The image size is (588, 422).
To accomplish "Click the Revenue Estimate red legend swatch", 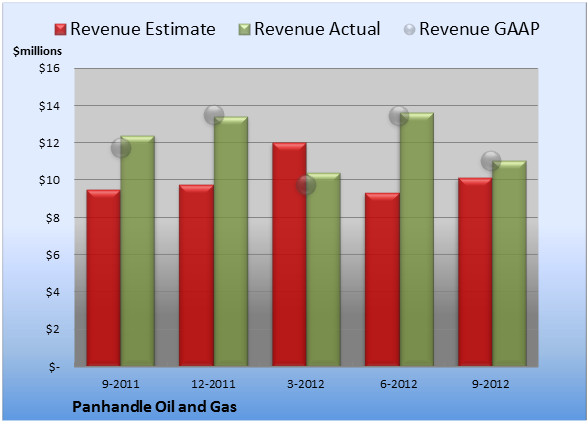I will click(60, 30).
